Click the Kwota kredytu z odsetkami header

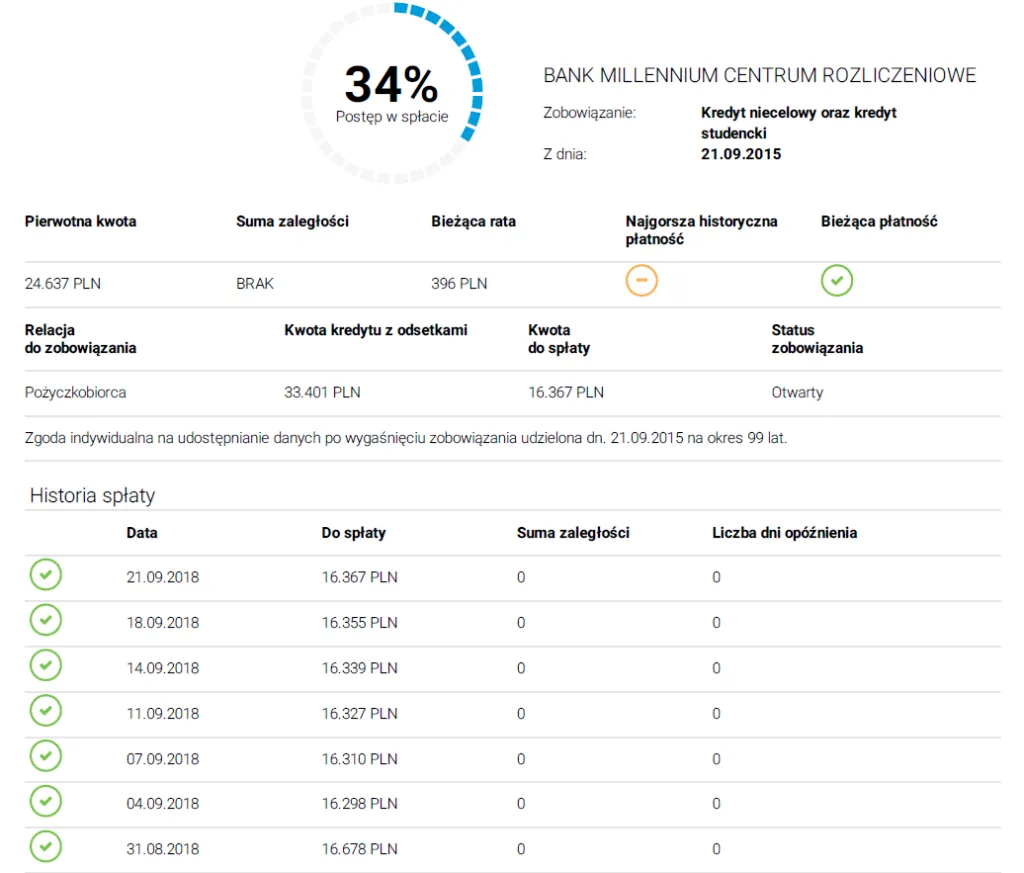376,330
